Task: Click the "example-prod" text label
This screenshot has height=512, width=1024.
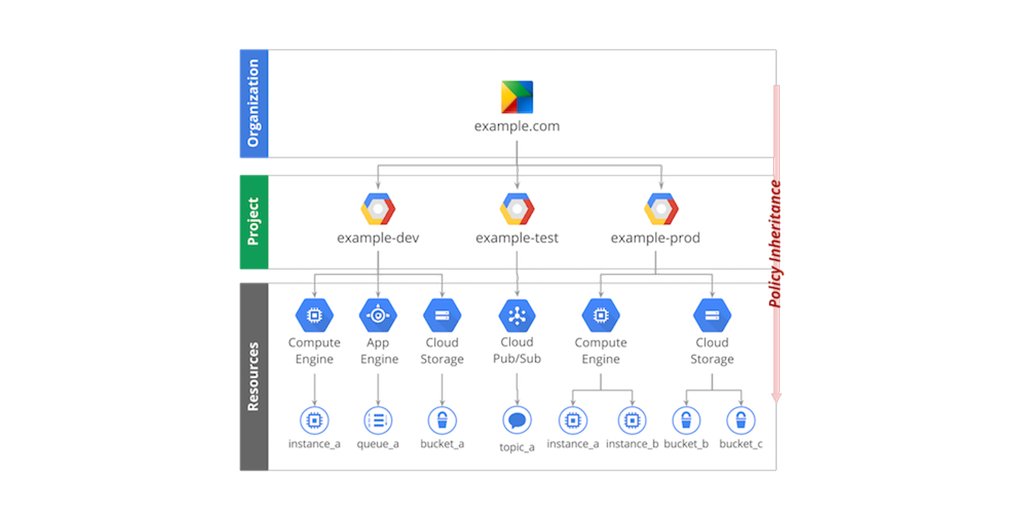Action: [x=655, y=238]
